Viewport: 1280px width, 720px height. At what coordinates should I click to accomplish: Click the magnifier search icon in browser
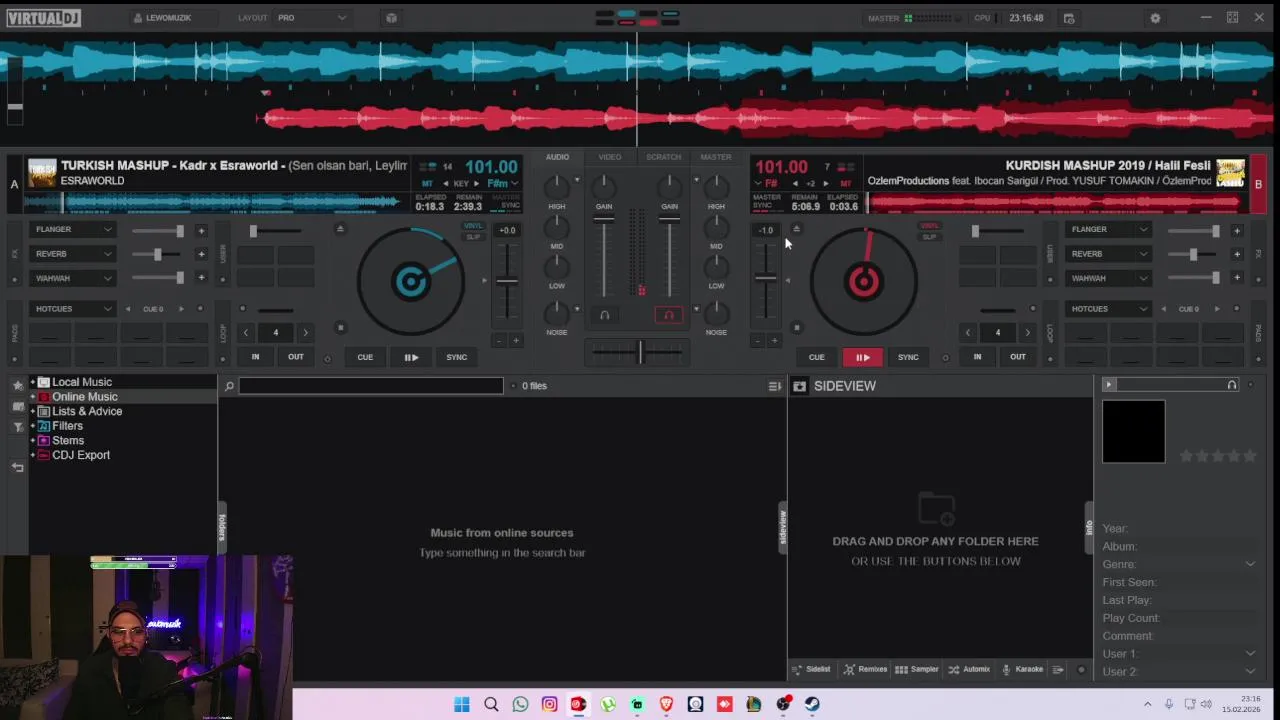(229, 386)
